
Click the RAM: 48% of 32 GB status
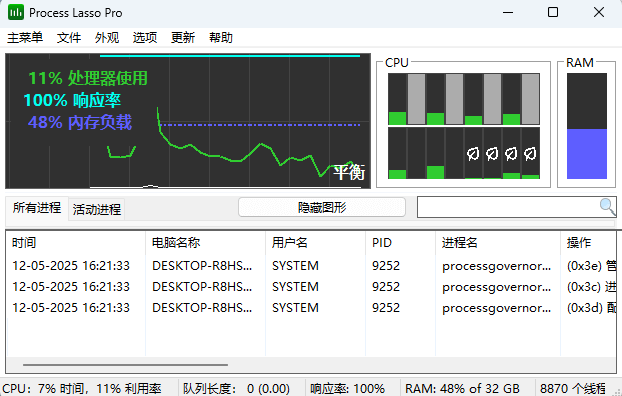tap(462, 388)
